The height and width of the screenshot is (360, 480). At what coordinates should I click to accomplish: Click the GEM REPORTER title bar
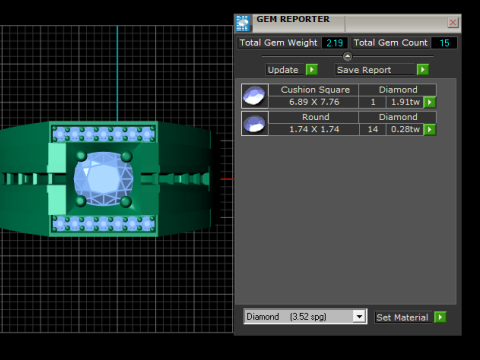click(348, 23)
